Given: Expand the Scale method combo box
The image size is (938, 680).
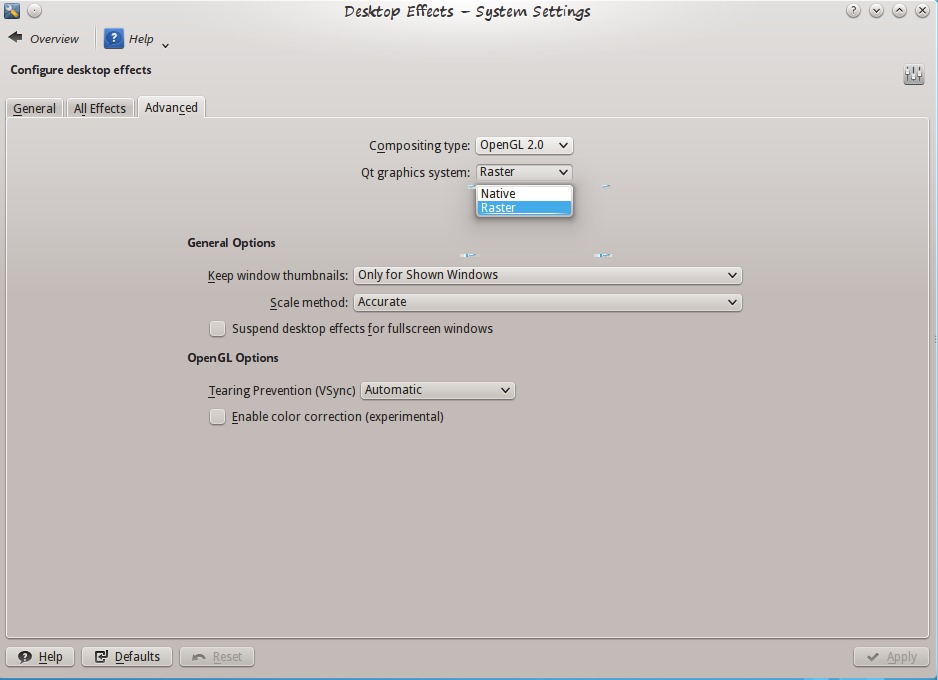Looking at the screenshot, I should pos(547,302).
